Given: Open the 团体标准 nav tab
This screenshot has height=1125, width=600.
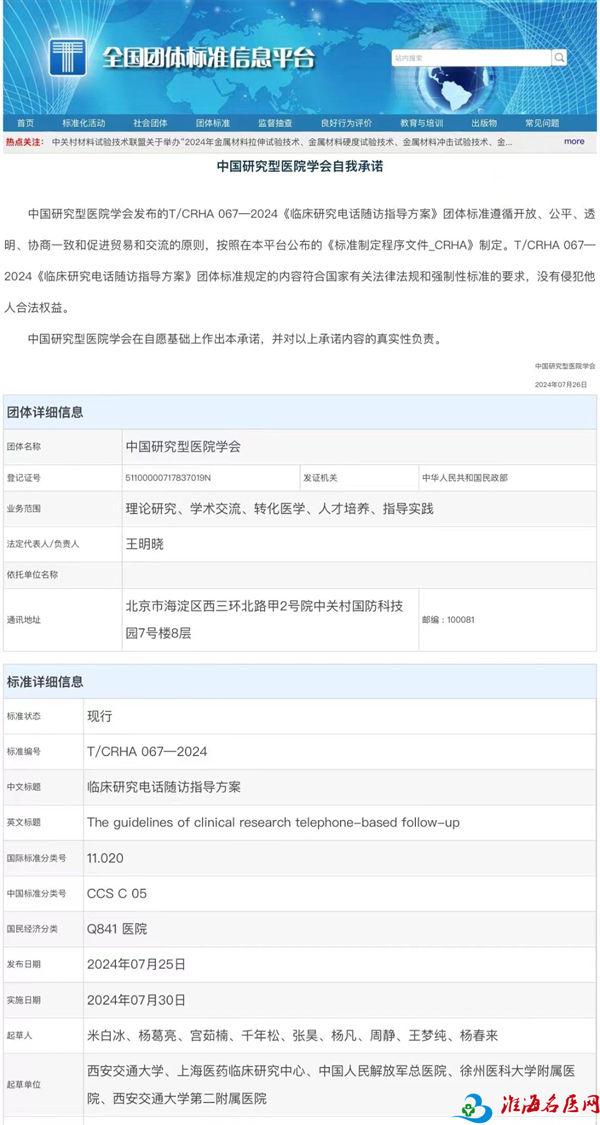Looking at the screenshot, I should [213, 123].
